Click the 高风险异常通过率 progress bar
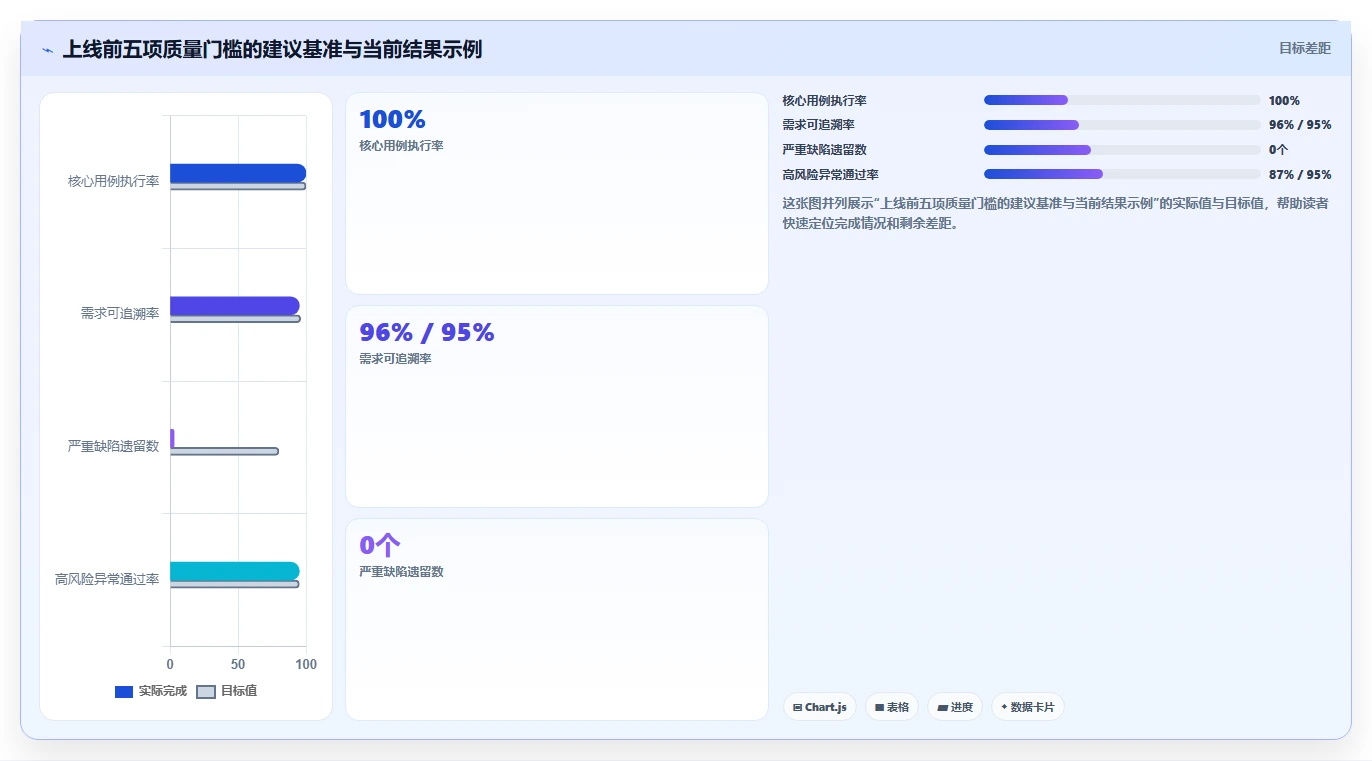The image size is (1372, 761). (x=1122, y=174)
